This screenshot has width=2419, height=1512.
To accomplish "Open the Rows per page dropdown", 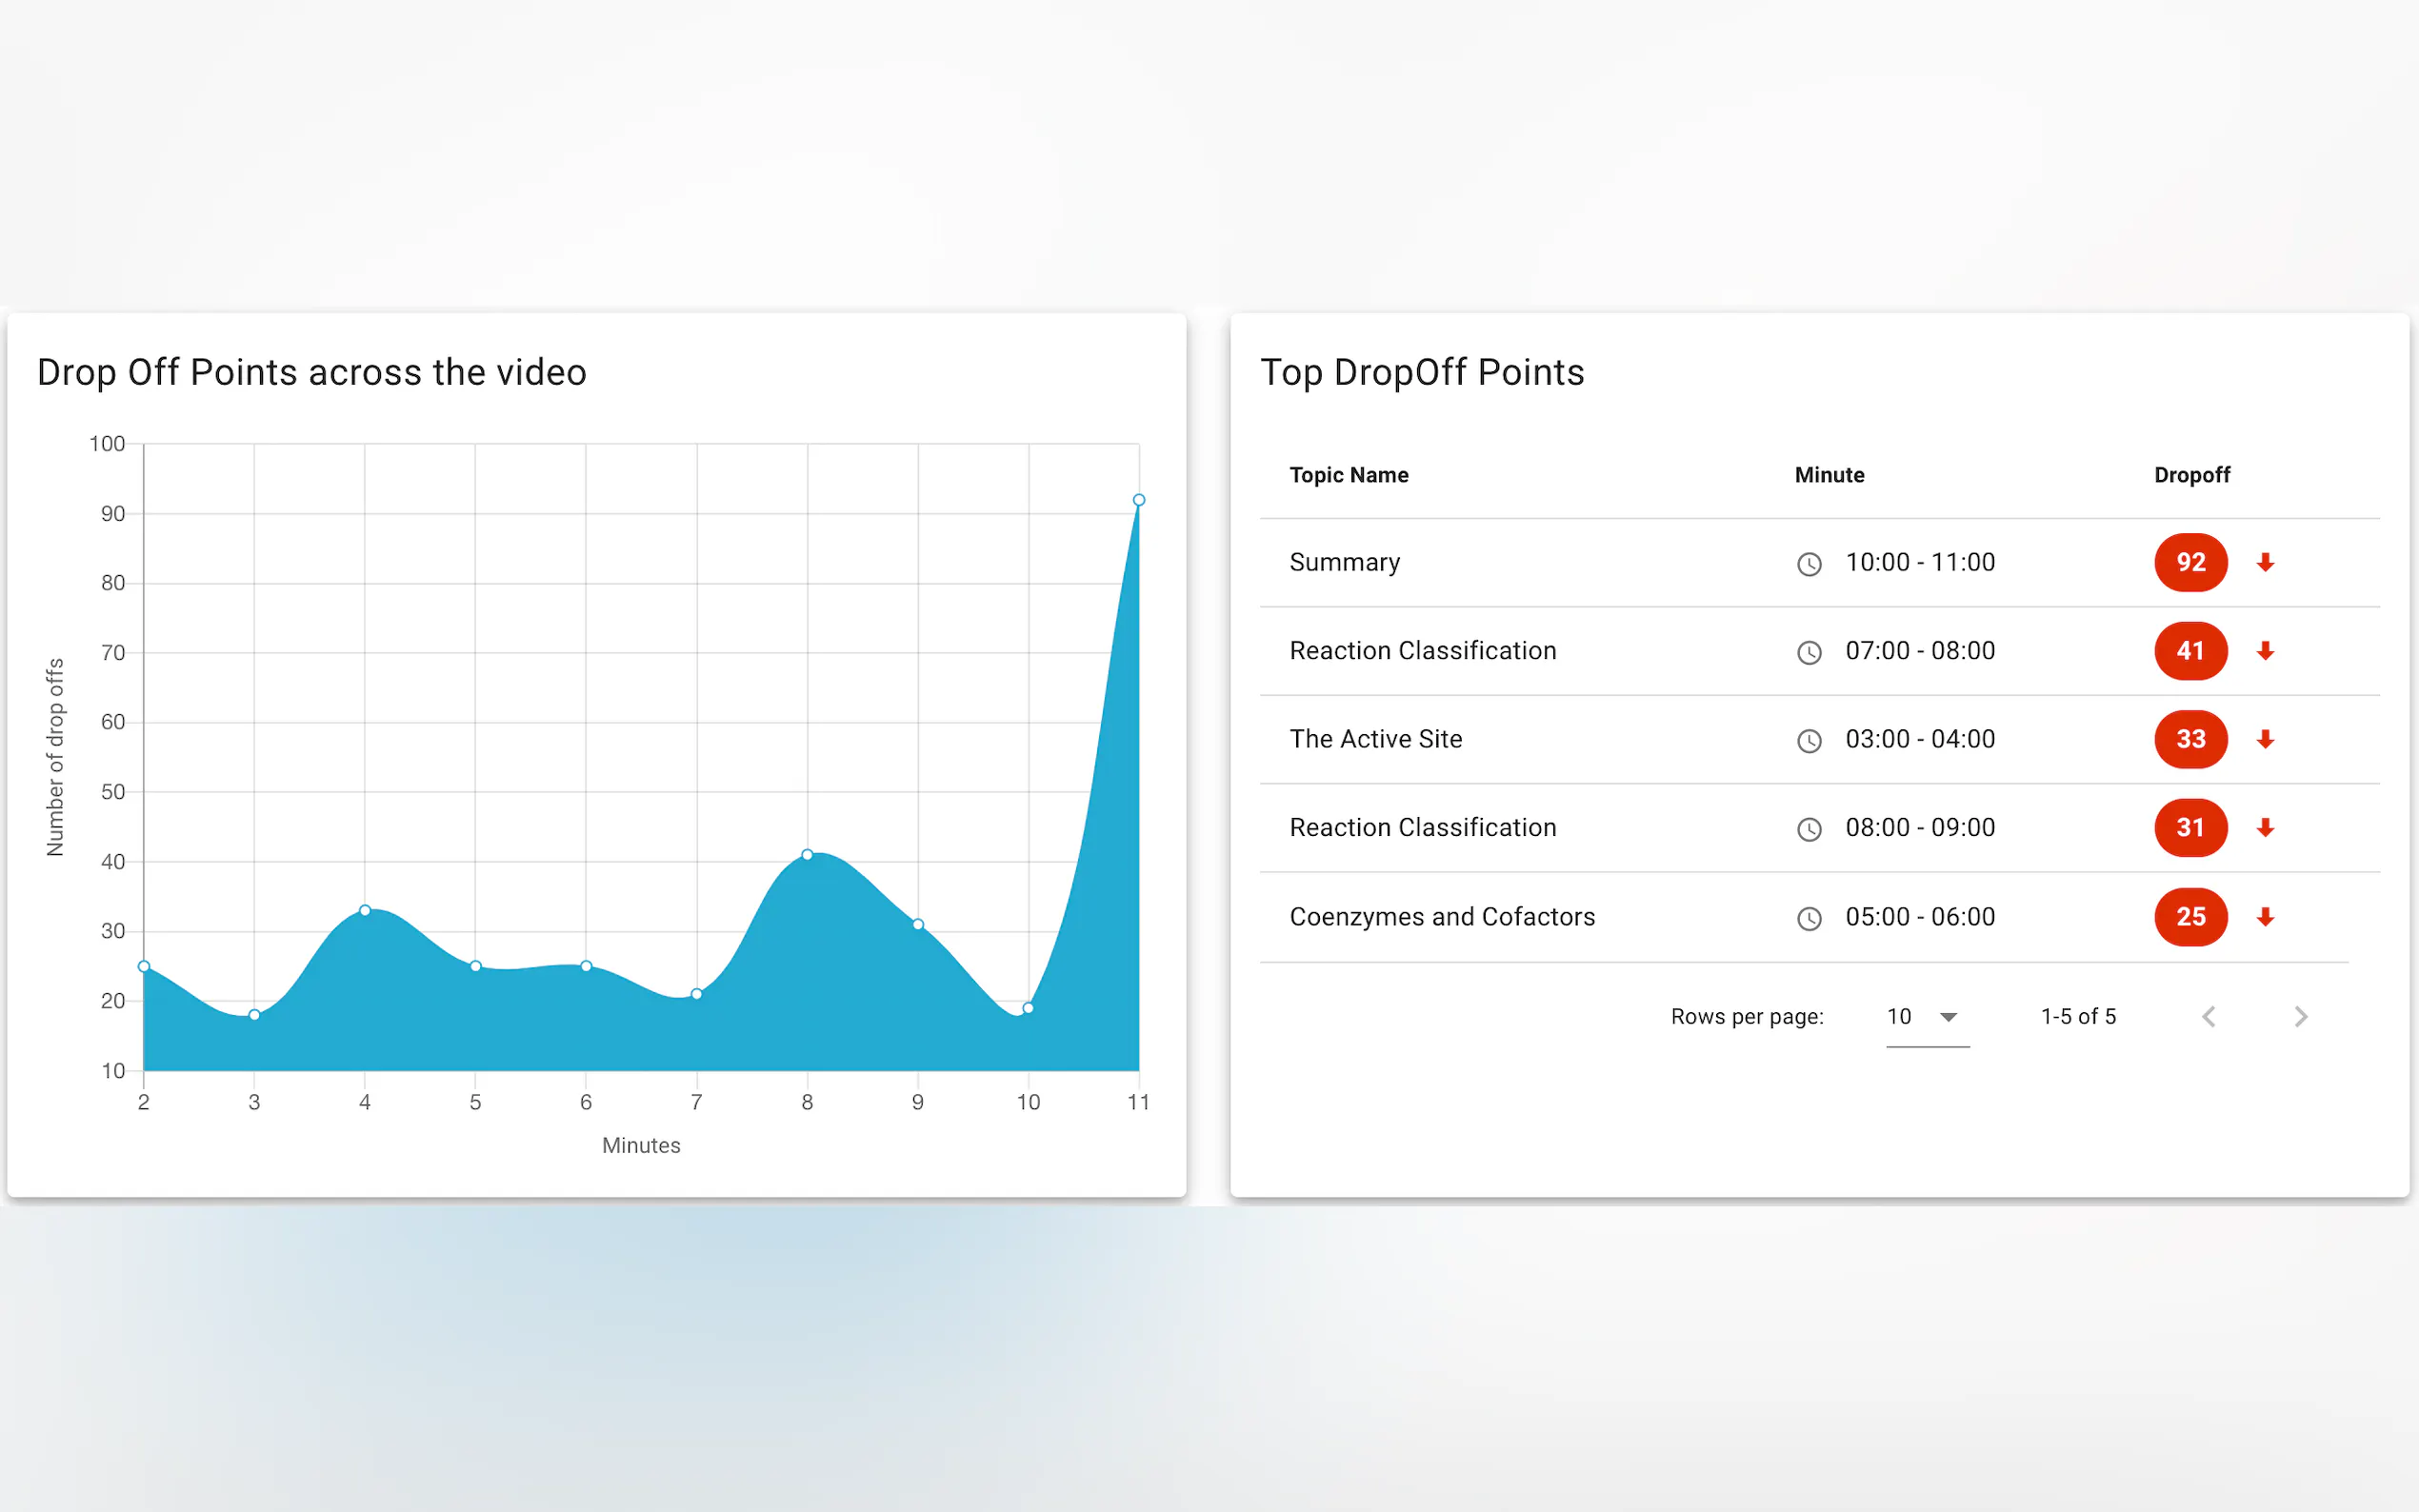I will 1926,1017.
